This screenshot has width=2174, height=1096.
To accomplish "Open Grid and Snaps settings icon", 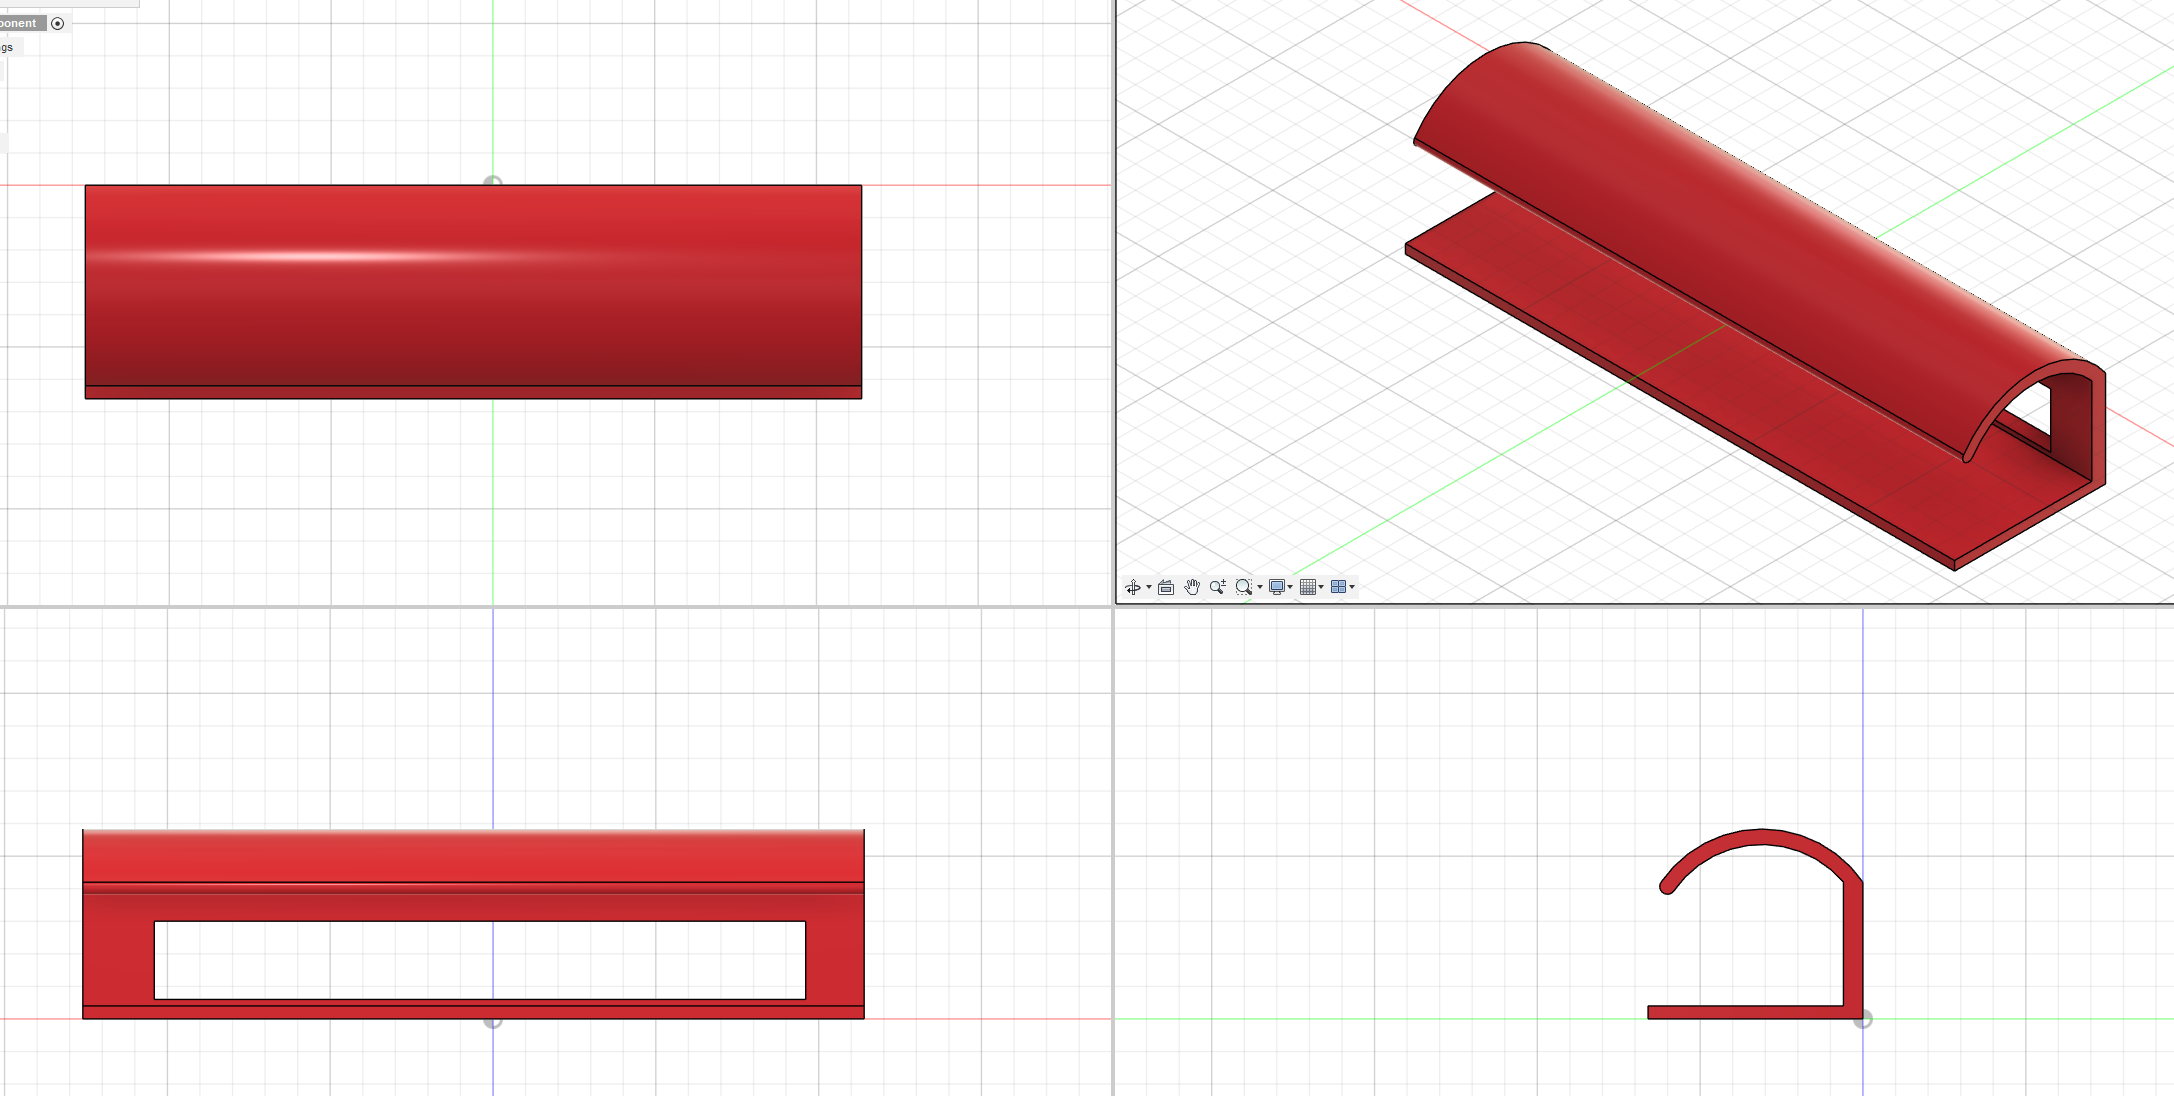I will pos(1308,587).
